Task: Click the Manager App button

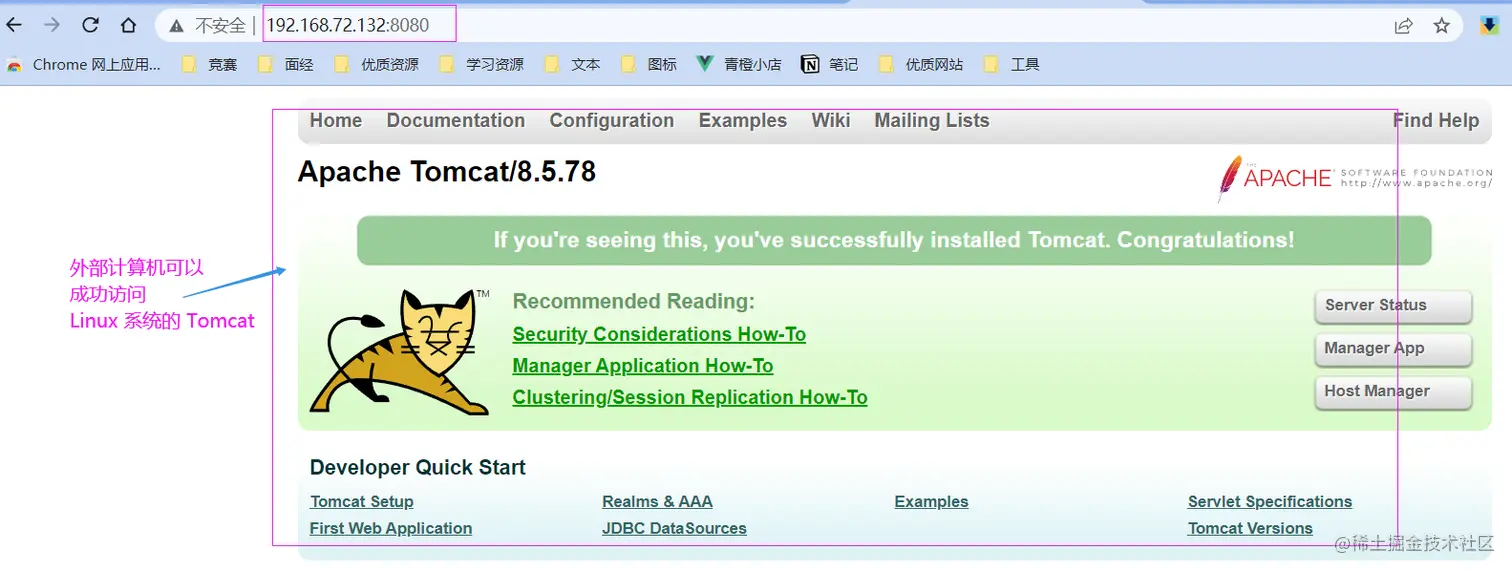Action: pos(1393,349)
